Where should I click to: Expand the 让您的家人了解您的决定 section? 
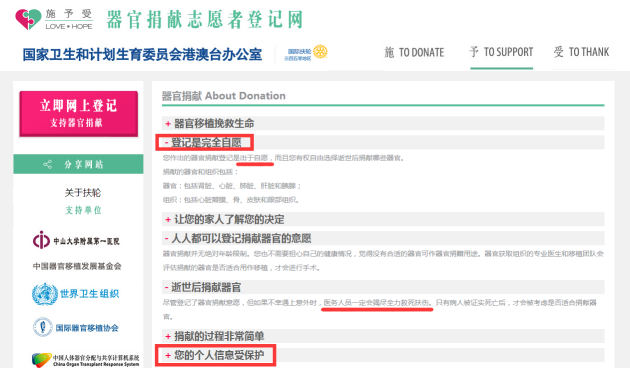pos(383,219)
